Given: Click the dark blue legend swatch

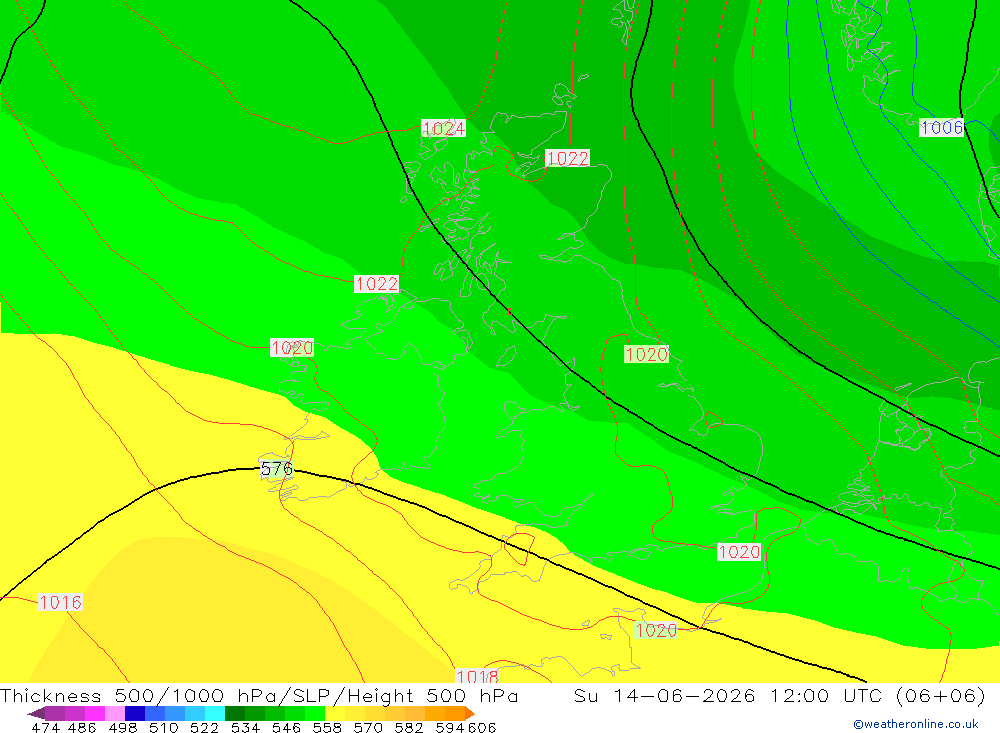Looking at the screenshot, I should pos(135,713).
